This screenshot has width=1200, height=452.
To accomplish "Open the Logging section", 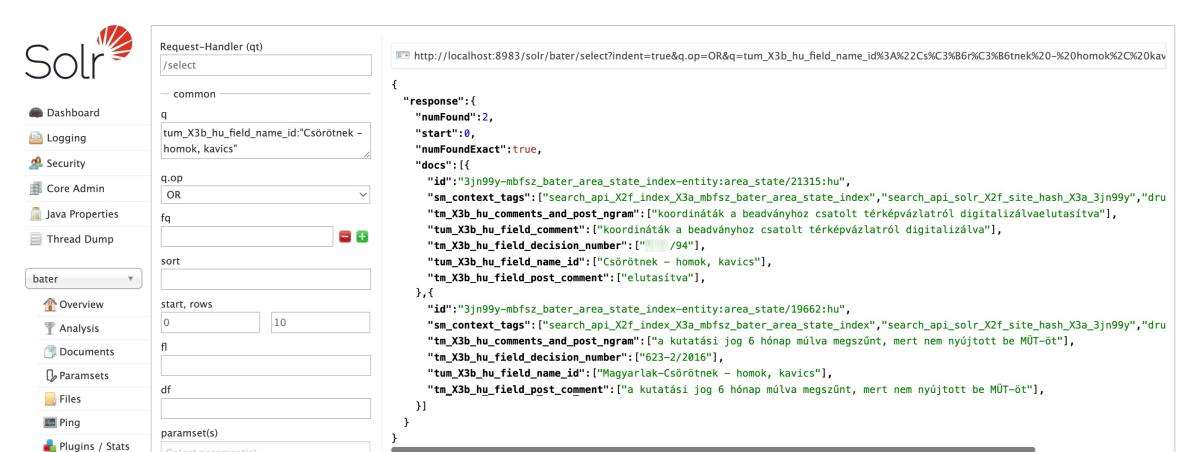I will point(65,138).
